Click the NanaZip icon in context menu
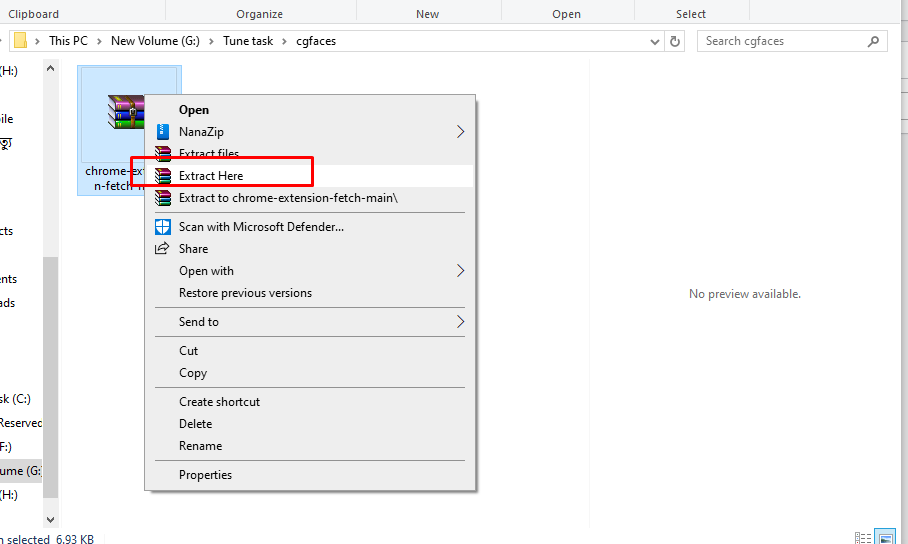Viewport: 908px width, 544px height. (163, 132)
